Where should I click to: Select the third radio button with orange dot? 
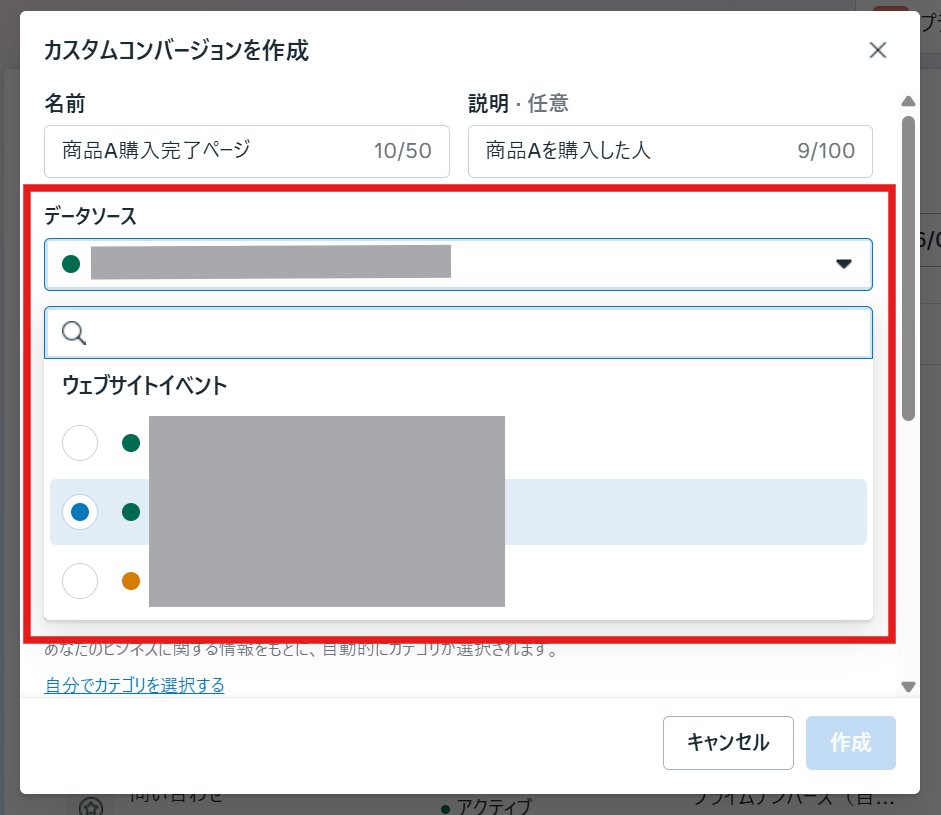click(x=80, y=581)
